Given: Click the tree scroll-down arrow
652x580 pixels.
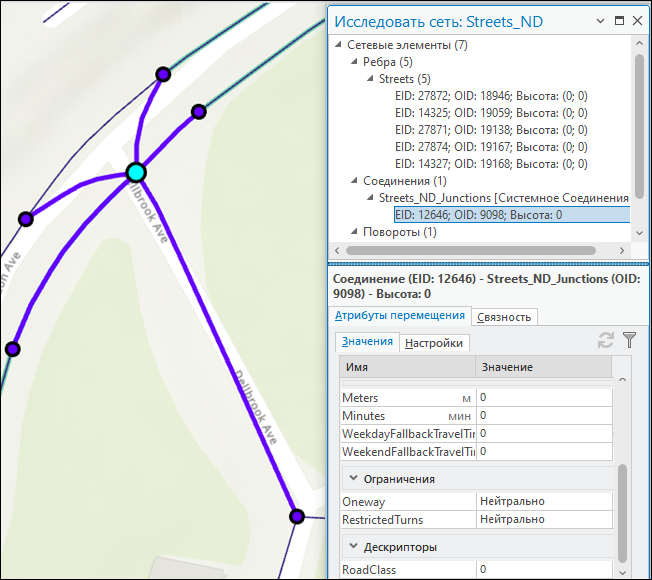Looking at the screenshot, I should click(640, 233).
